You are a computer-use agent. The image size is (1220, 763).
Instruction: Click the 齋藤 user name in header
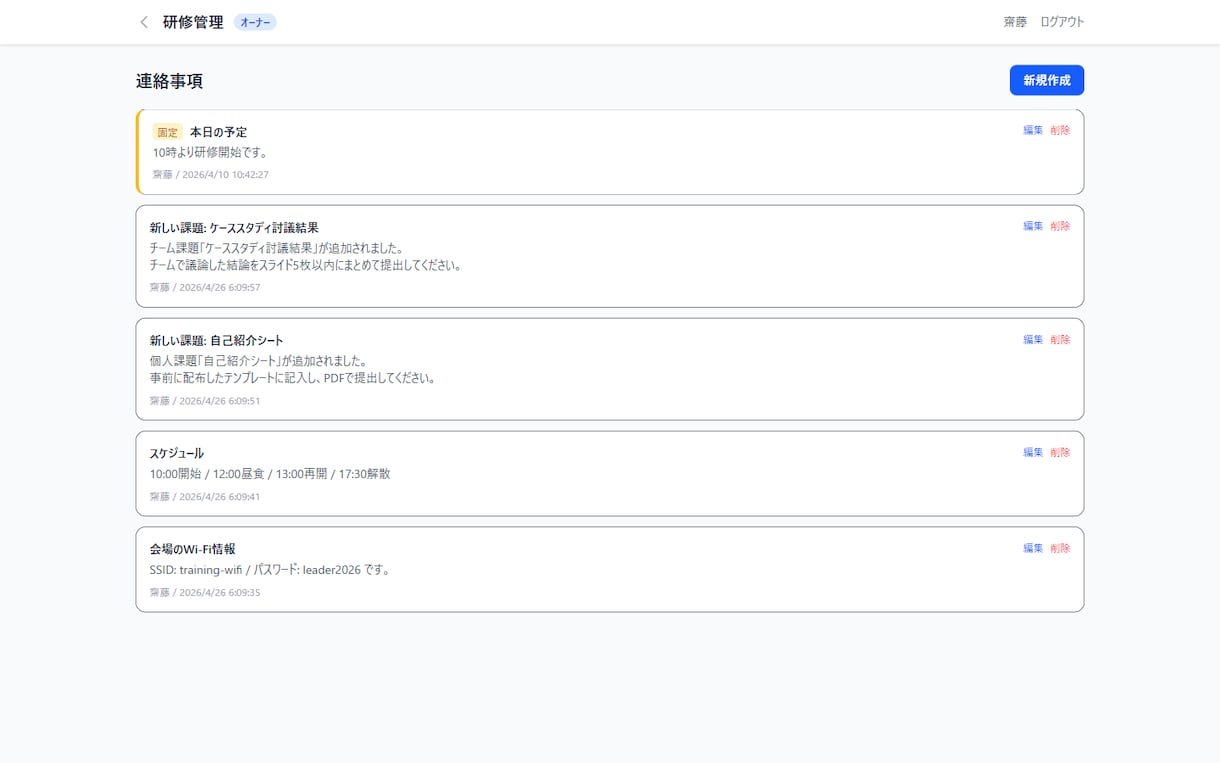pos(1015,22)
